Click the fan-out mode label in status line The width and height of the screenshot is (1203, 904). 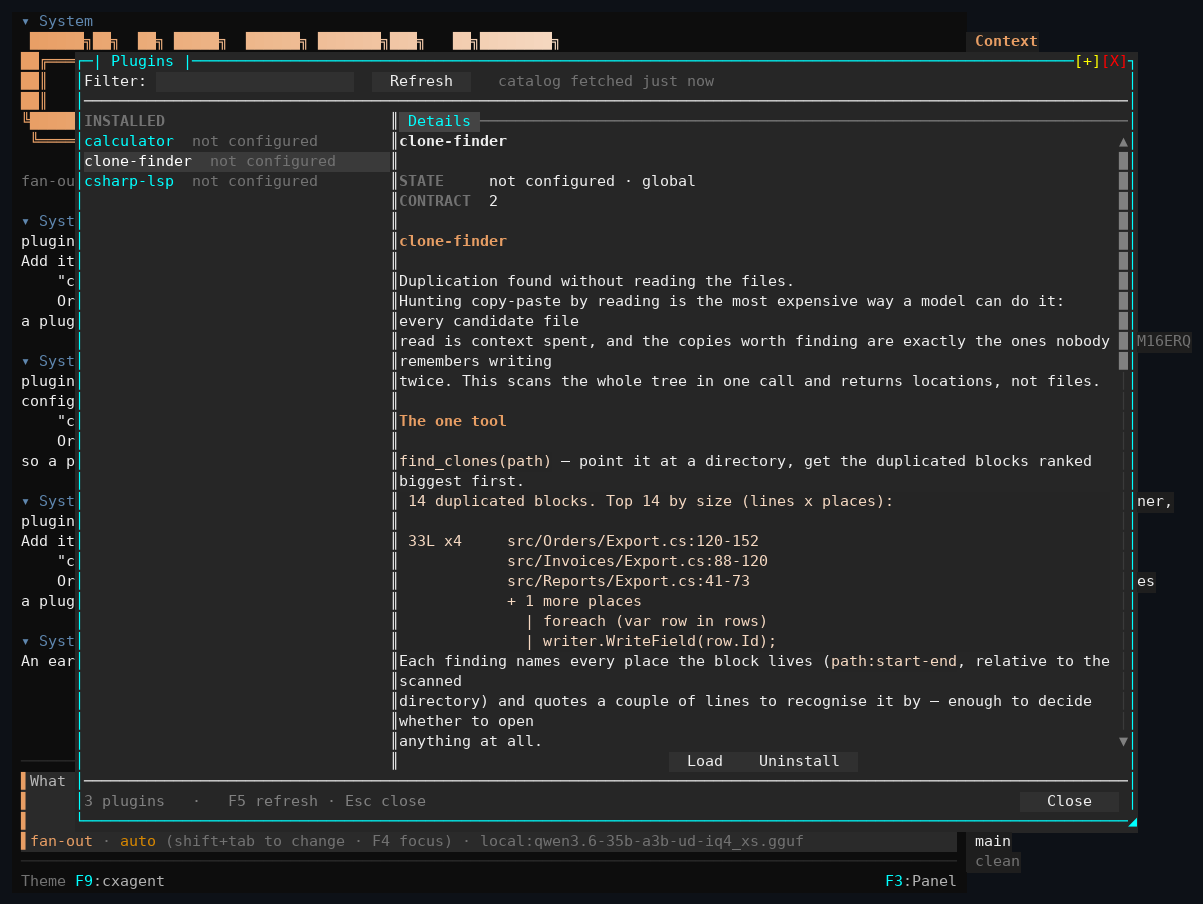tap(61, 841)
